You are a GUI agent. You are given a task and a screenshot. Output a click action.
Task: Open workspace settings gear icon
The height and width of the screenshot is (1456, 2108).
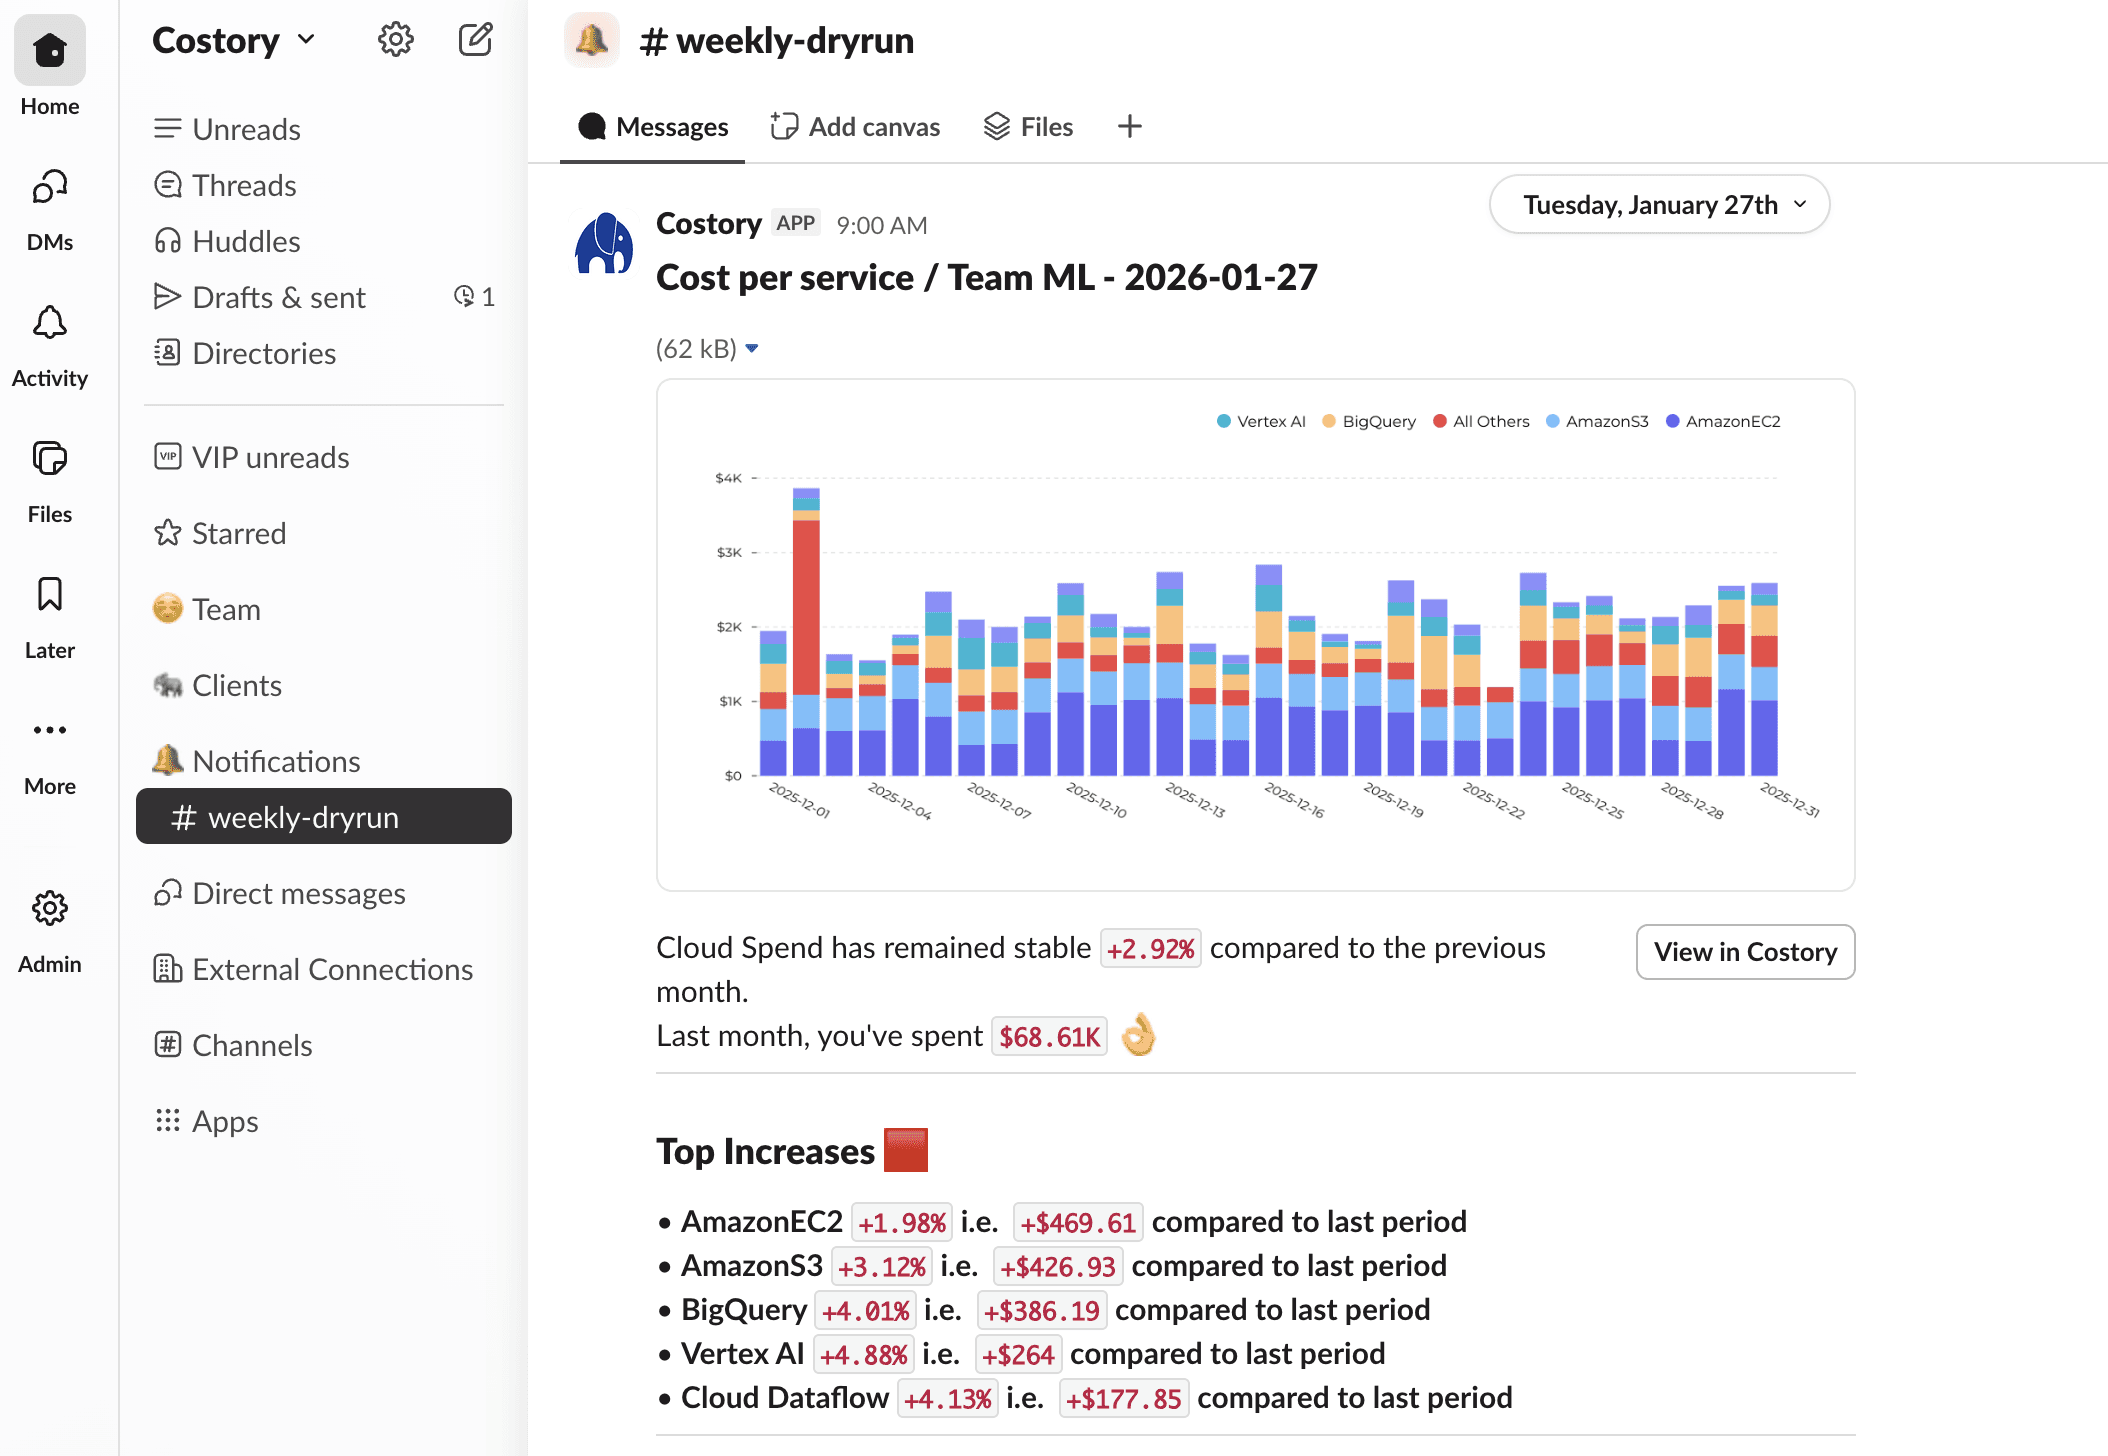395,40
